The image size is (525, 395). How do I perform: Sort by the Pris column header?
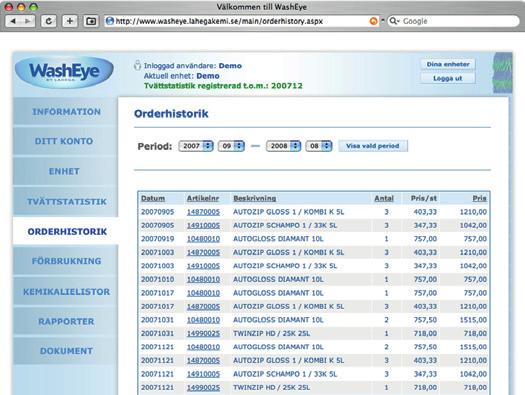(479, 198)
